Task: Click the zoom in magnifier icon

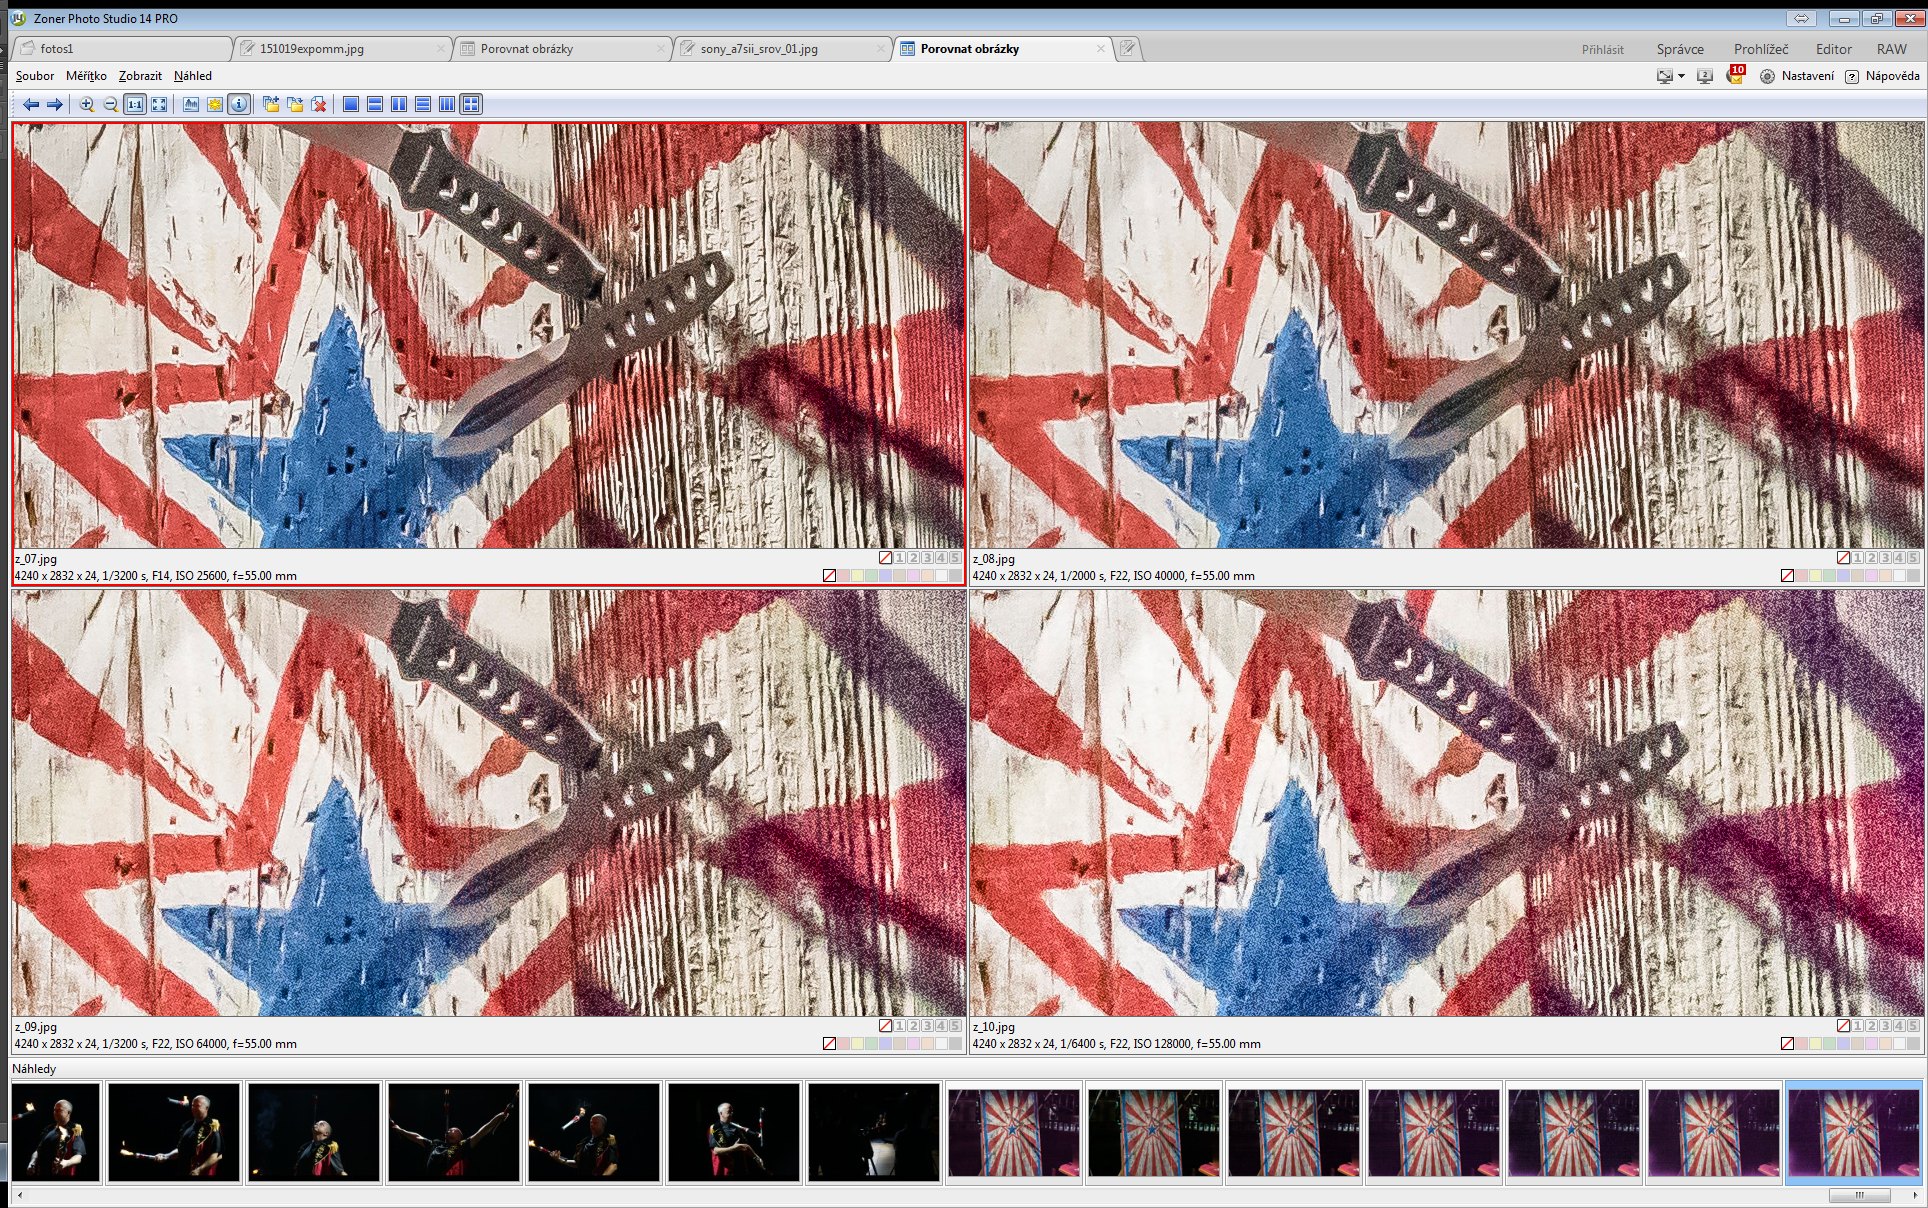Action: click(87, 104)
